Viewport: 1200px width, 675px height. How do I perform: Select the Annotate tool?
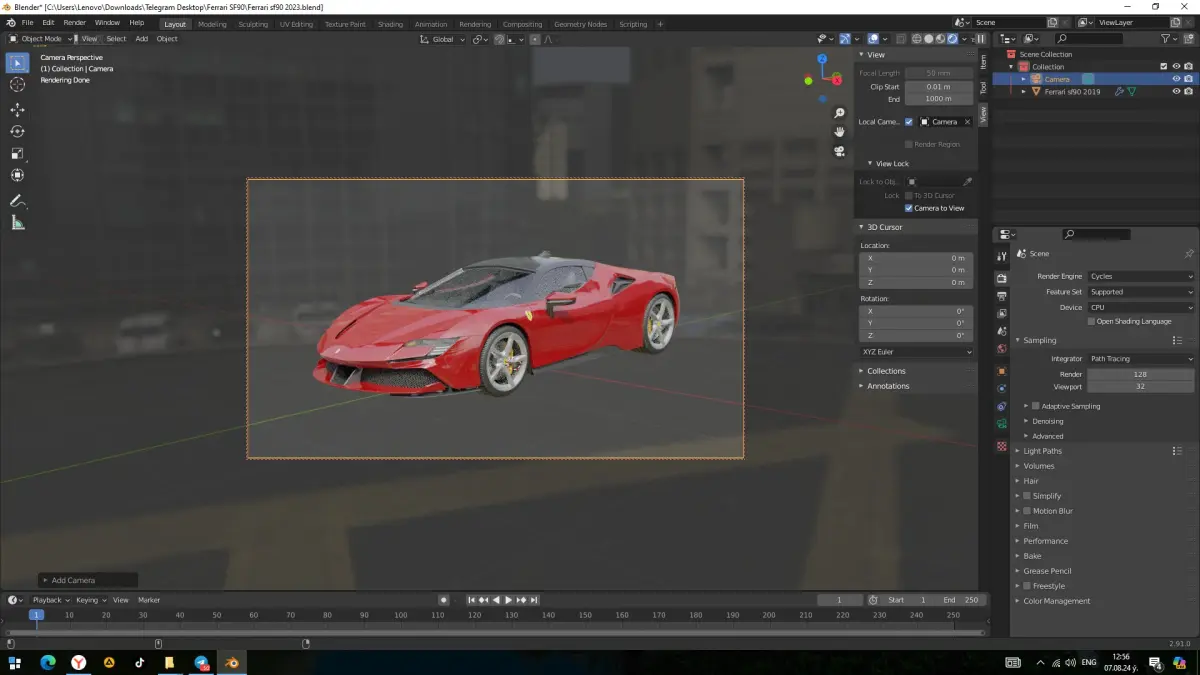pos(17,201)
